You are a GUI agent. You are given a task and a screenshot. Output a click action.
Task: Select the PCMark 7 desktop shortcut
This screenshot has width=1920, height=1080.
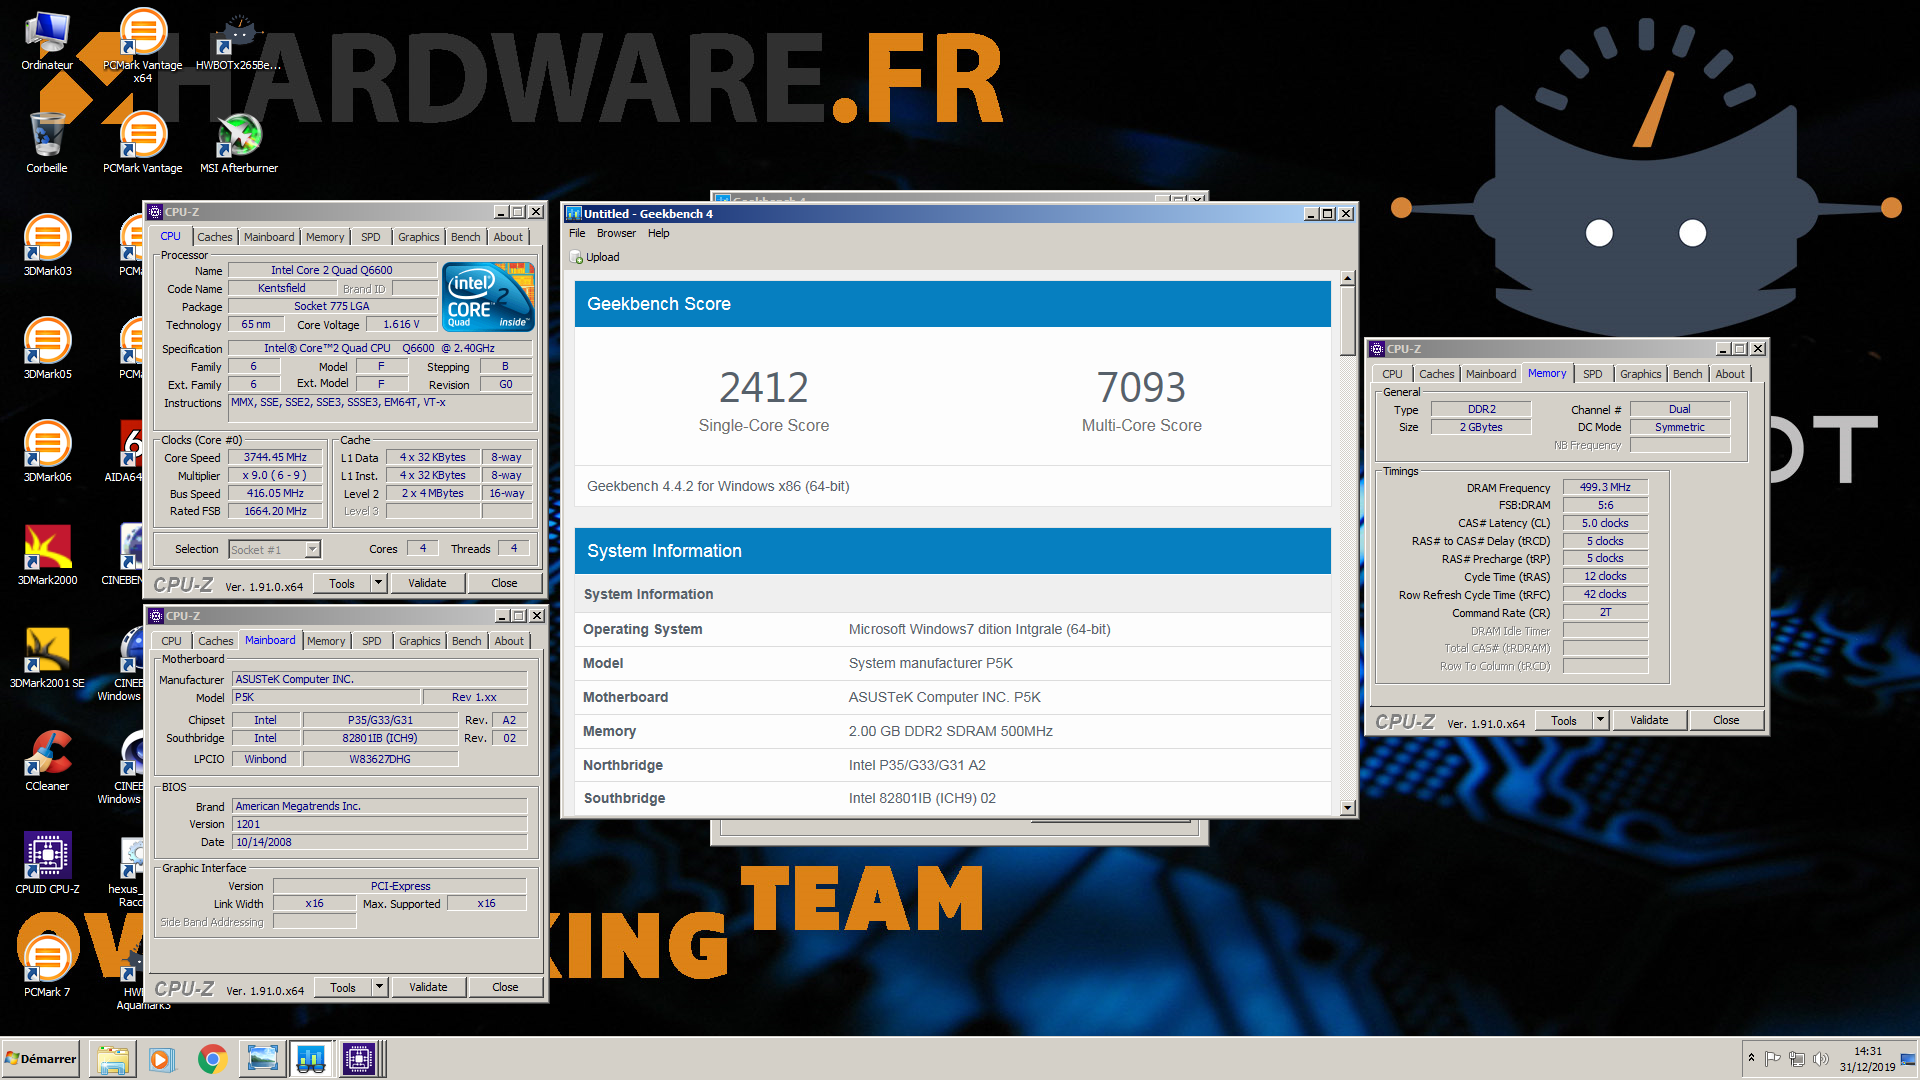click(47, 966)
